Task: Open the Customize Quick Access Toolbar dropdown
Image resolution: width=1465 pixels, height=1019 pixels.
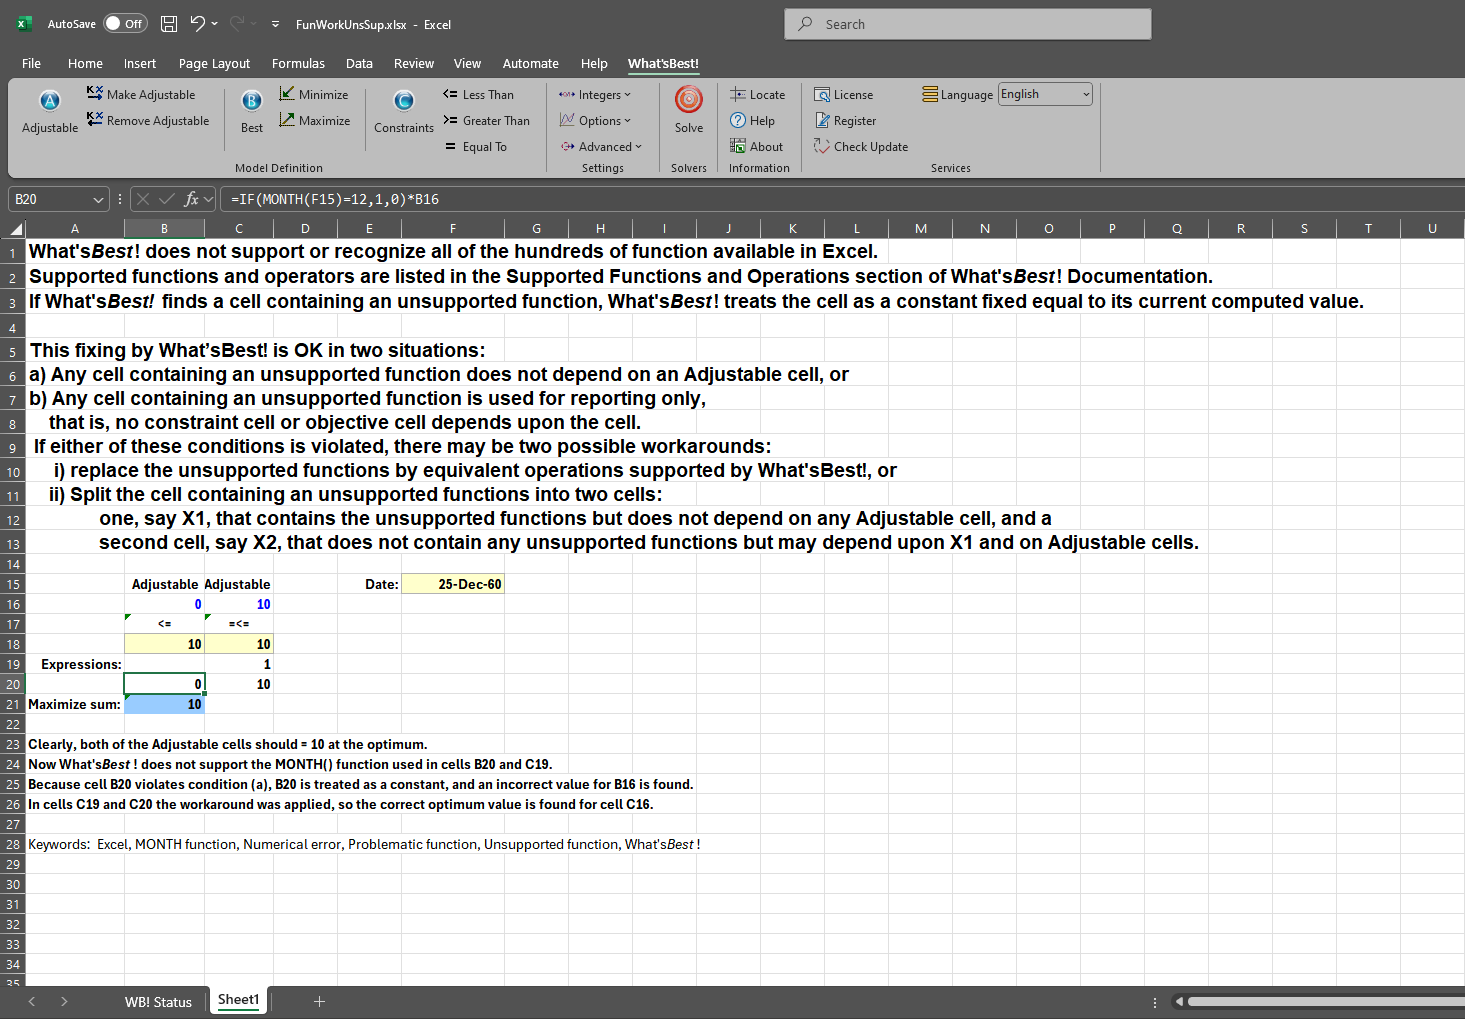Action: click(275, 24)
